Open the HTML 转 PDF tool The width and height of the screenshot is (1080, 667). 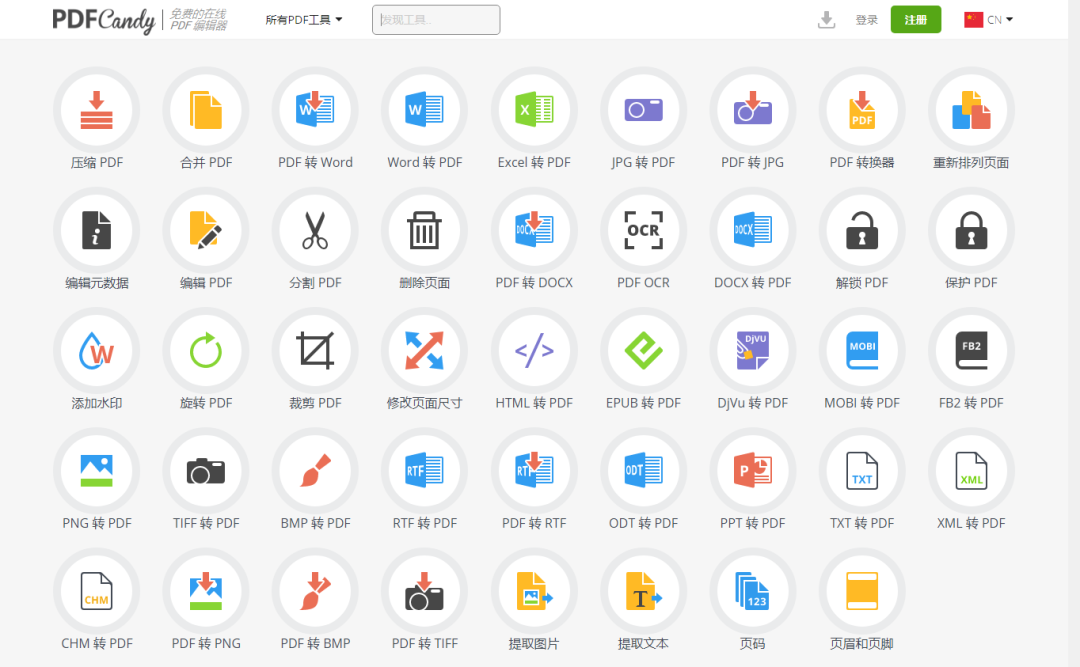coord(534,351)
